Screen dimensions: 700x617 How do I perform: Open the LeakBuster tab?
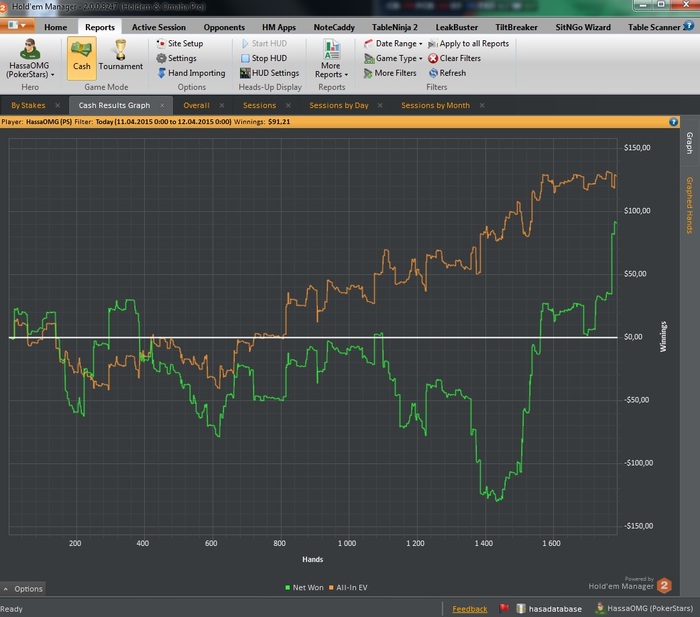(456, 27)
